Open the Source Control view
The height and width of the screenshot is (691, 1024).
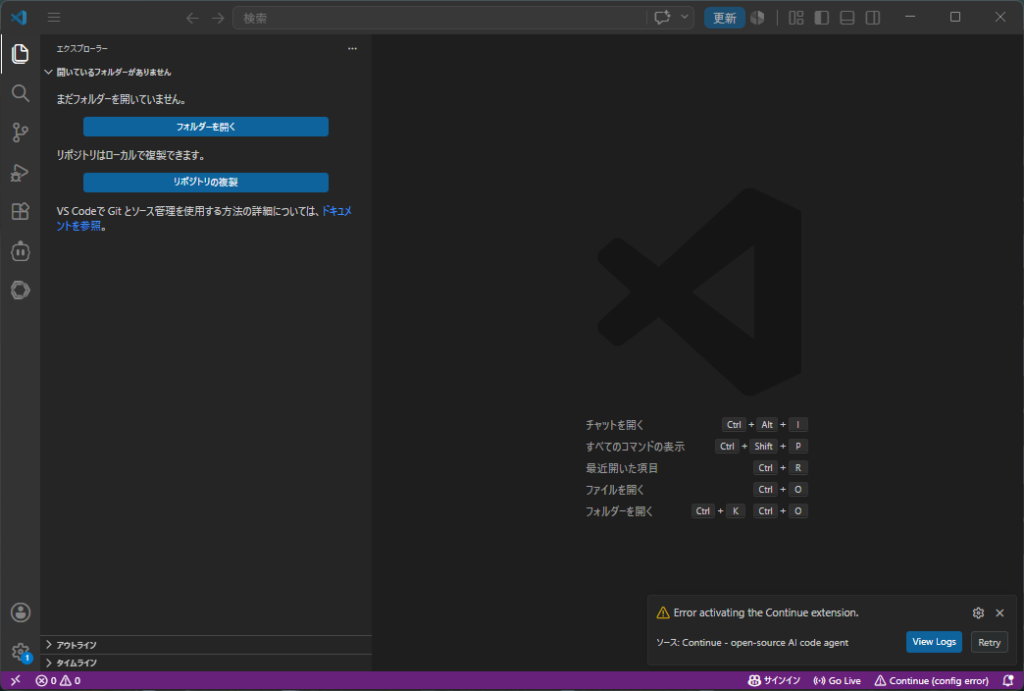tap(20, 133)
